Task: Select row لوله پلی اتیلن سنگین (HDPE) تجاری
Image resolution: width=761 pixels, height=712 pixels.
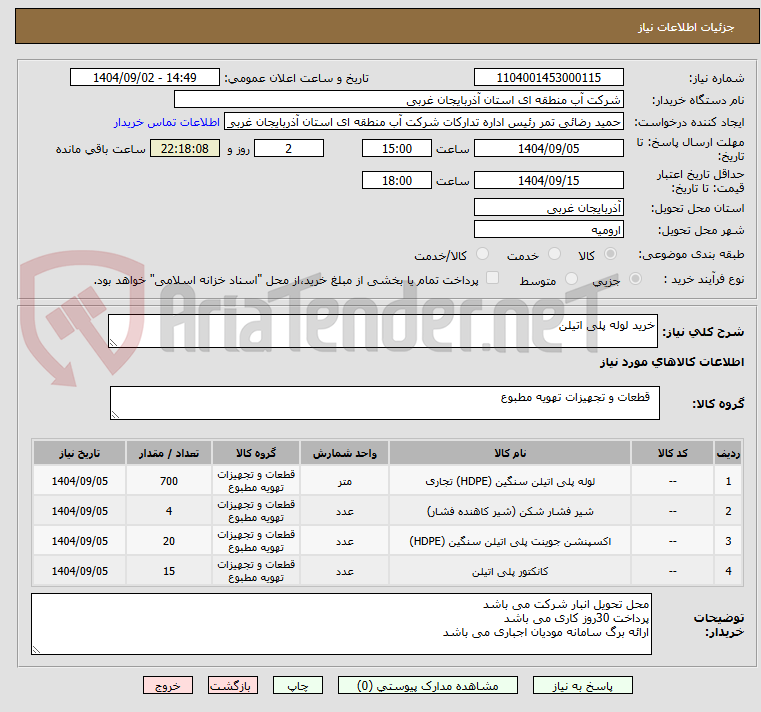Action: [x=388, y=481]
